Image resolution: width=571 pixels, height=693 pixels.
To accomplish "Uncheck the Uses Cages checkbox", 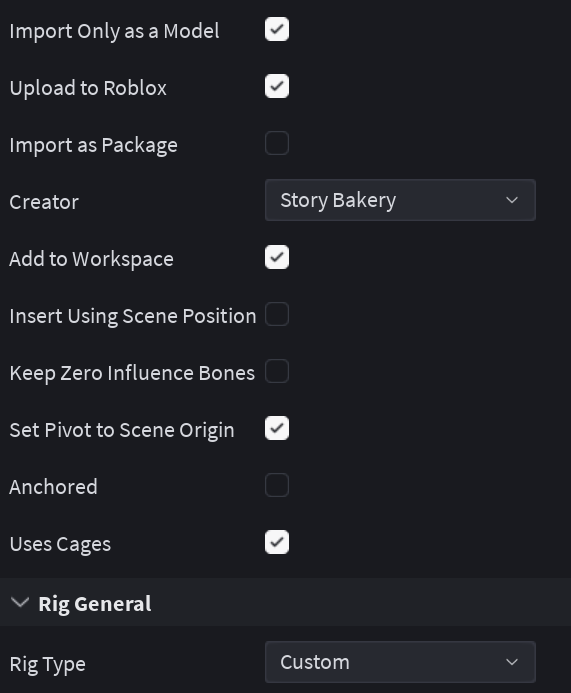I will 277,542.
